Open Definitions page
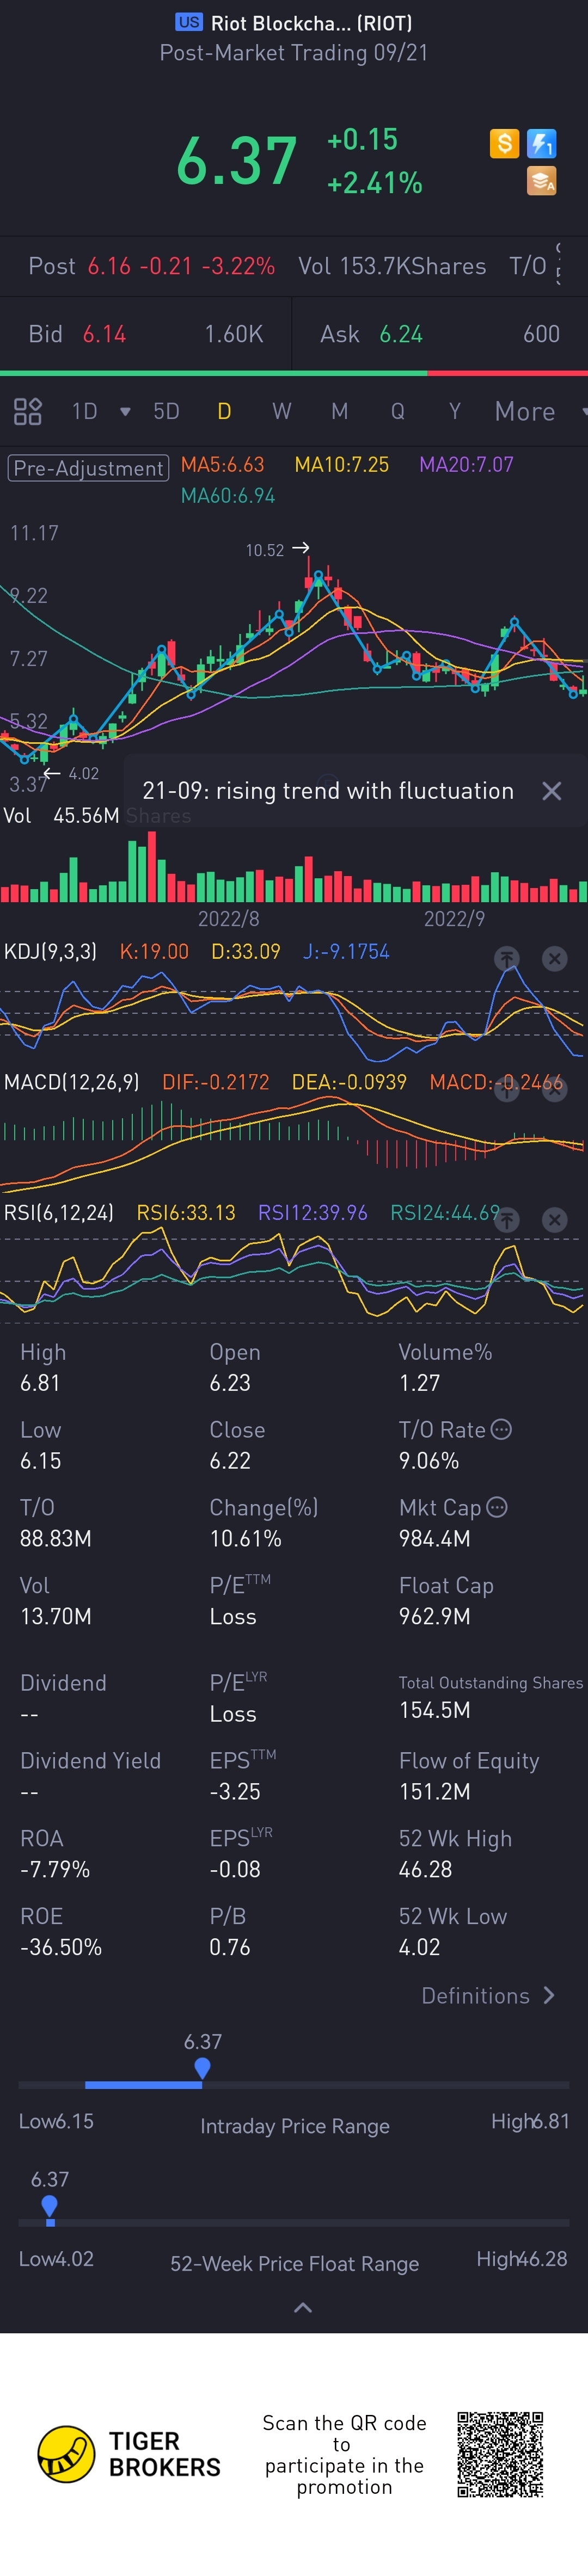This screenshot has width=588, height=2576. pyautogui.click(x=487, y=1995)
